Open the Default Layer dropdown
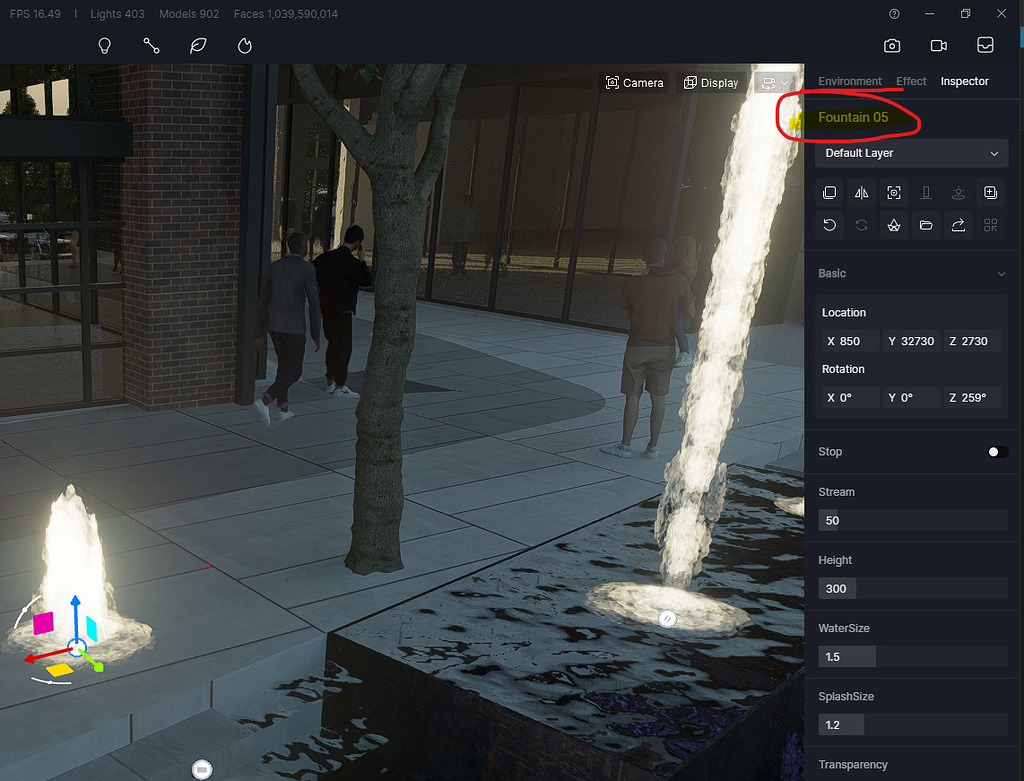The height and width of the screenshot is (781, 1024). click(910, 153)
